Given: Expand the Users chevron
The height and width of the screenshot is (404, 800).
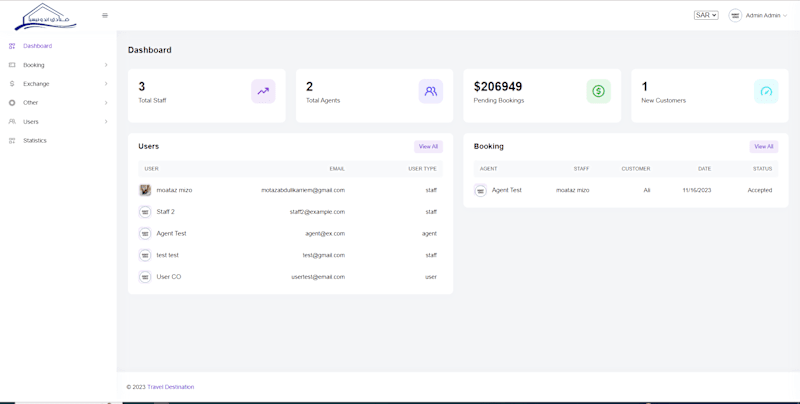Looking at the screenshot, I should coord(106,121).
